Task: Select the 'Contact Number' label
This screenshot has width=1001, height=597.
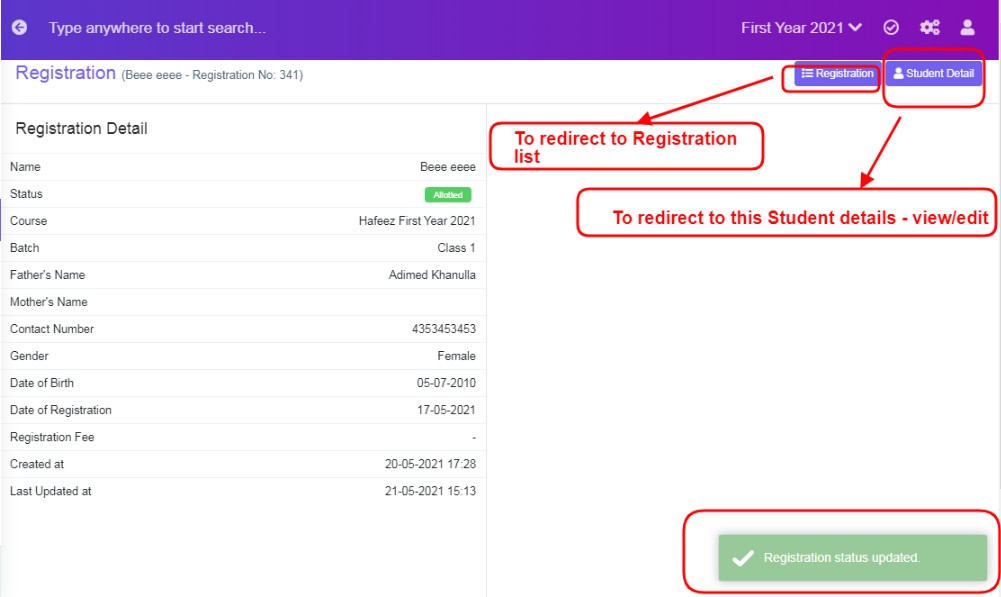Action: [52, 329]
